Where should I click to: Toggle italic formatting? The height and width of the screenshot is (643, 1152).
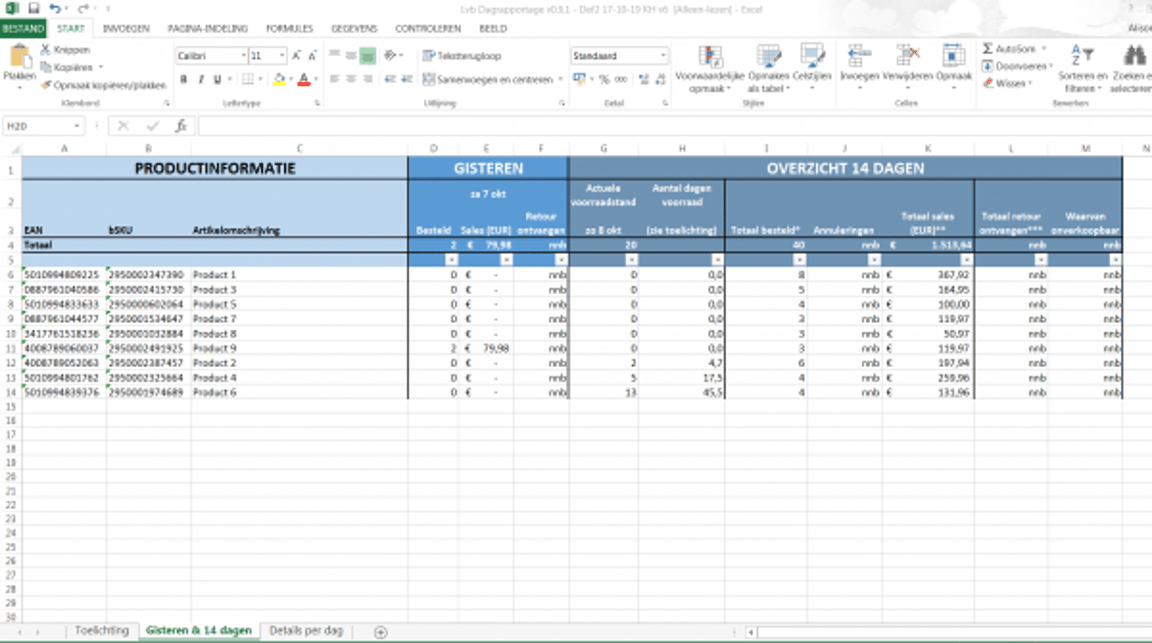click(x=201, y=79)
